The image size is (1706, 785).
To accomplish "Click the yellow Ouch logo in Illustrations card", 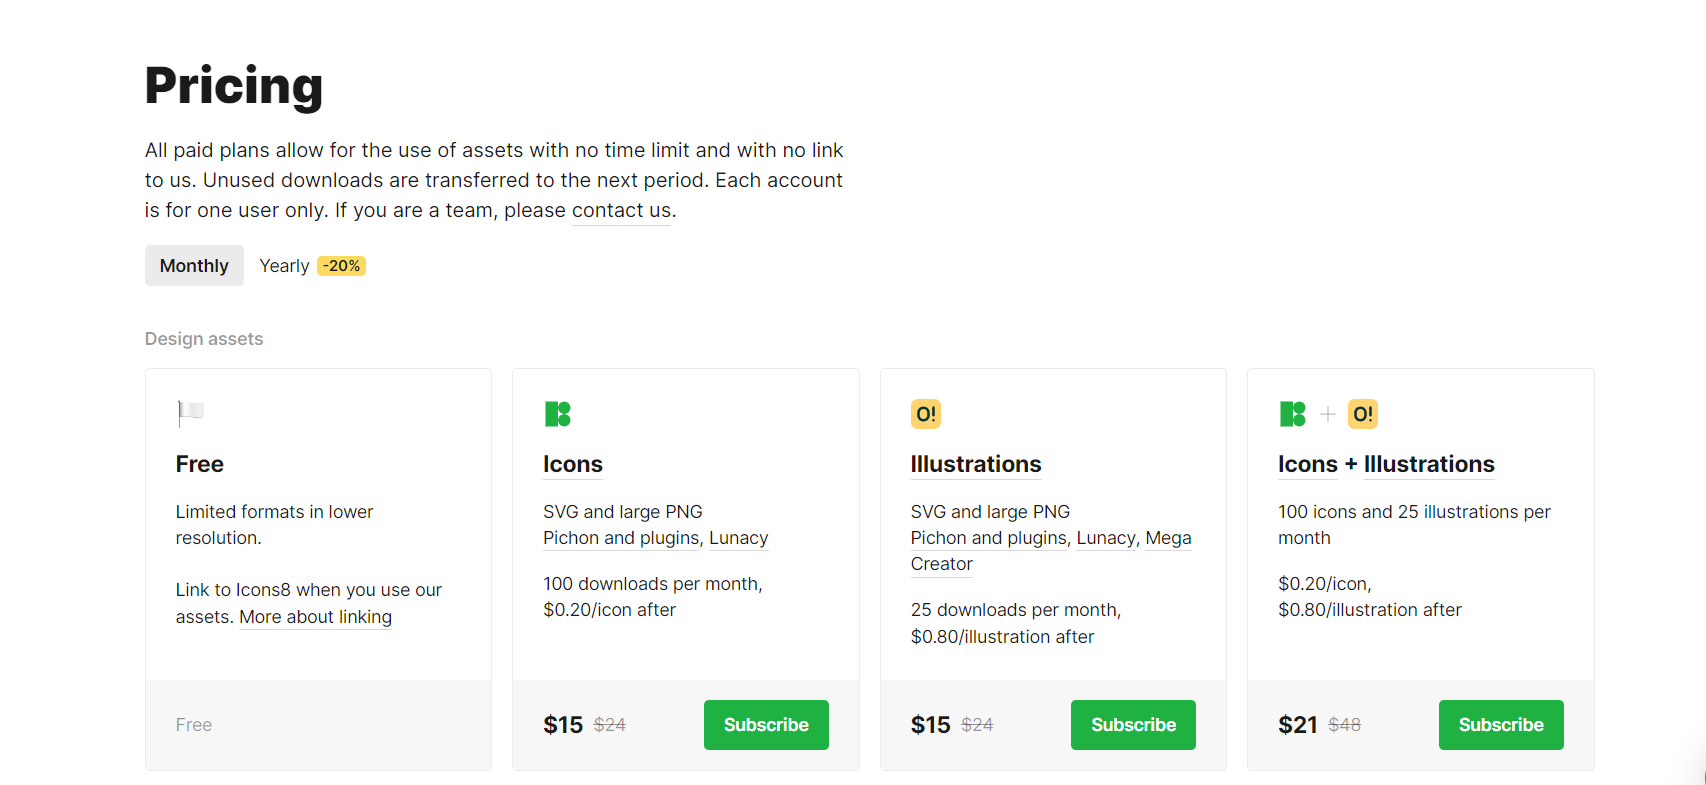I will (926, 414).
